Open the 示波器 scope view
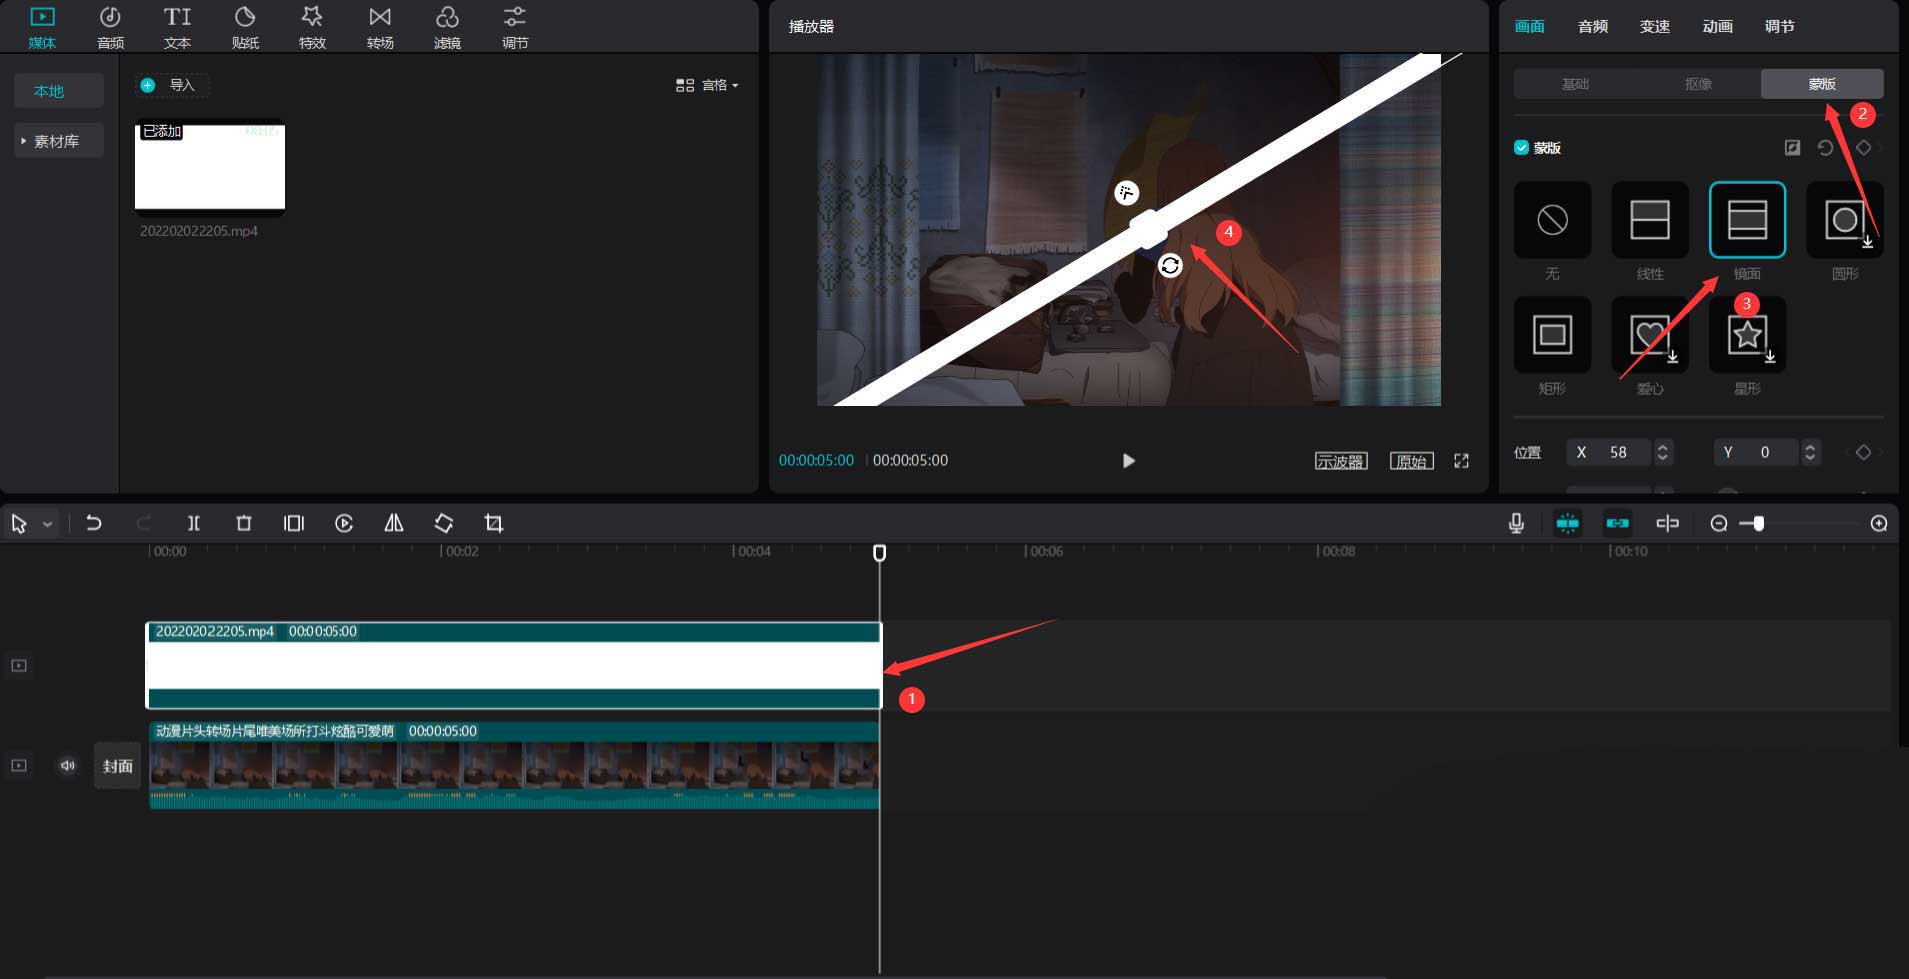Viewport: 1909px width, 979px height. (x=1341, y=461)
